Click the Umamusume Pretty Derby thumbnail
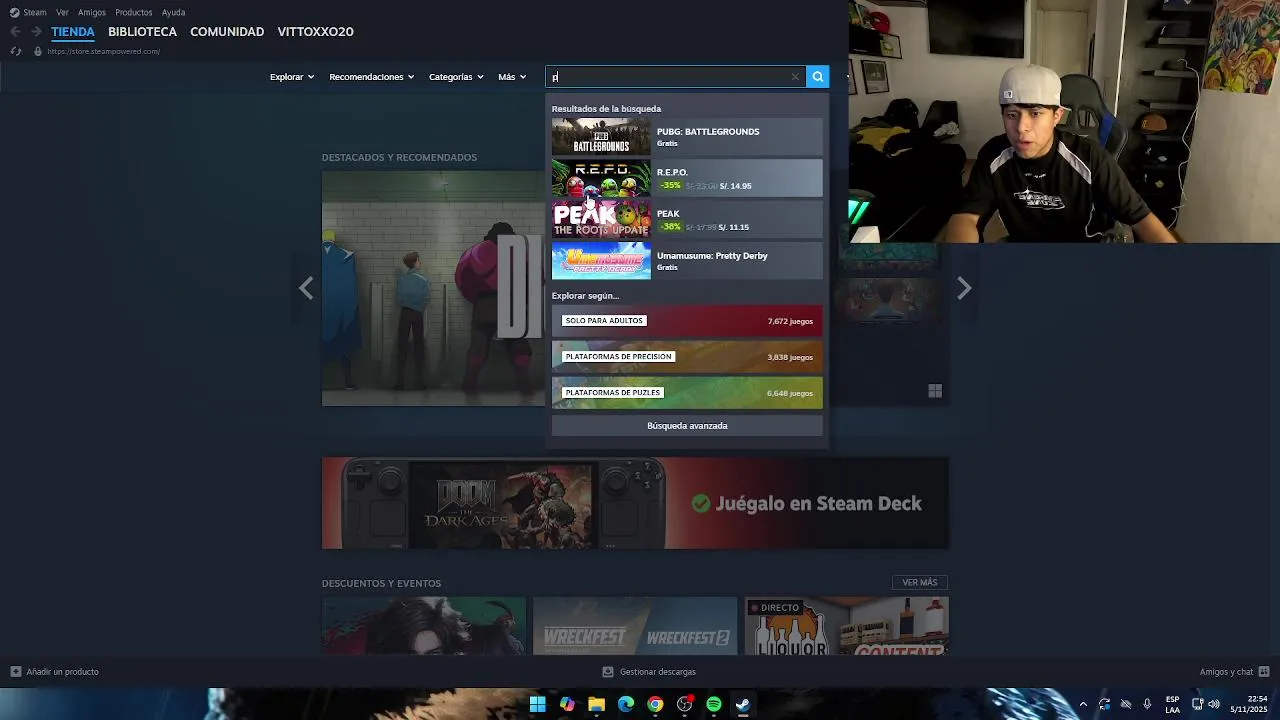The height and width of the screenshot is (720, 1280). [601, 261]
